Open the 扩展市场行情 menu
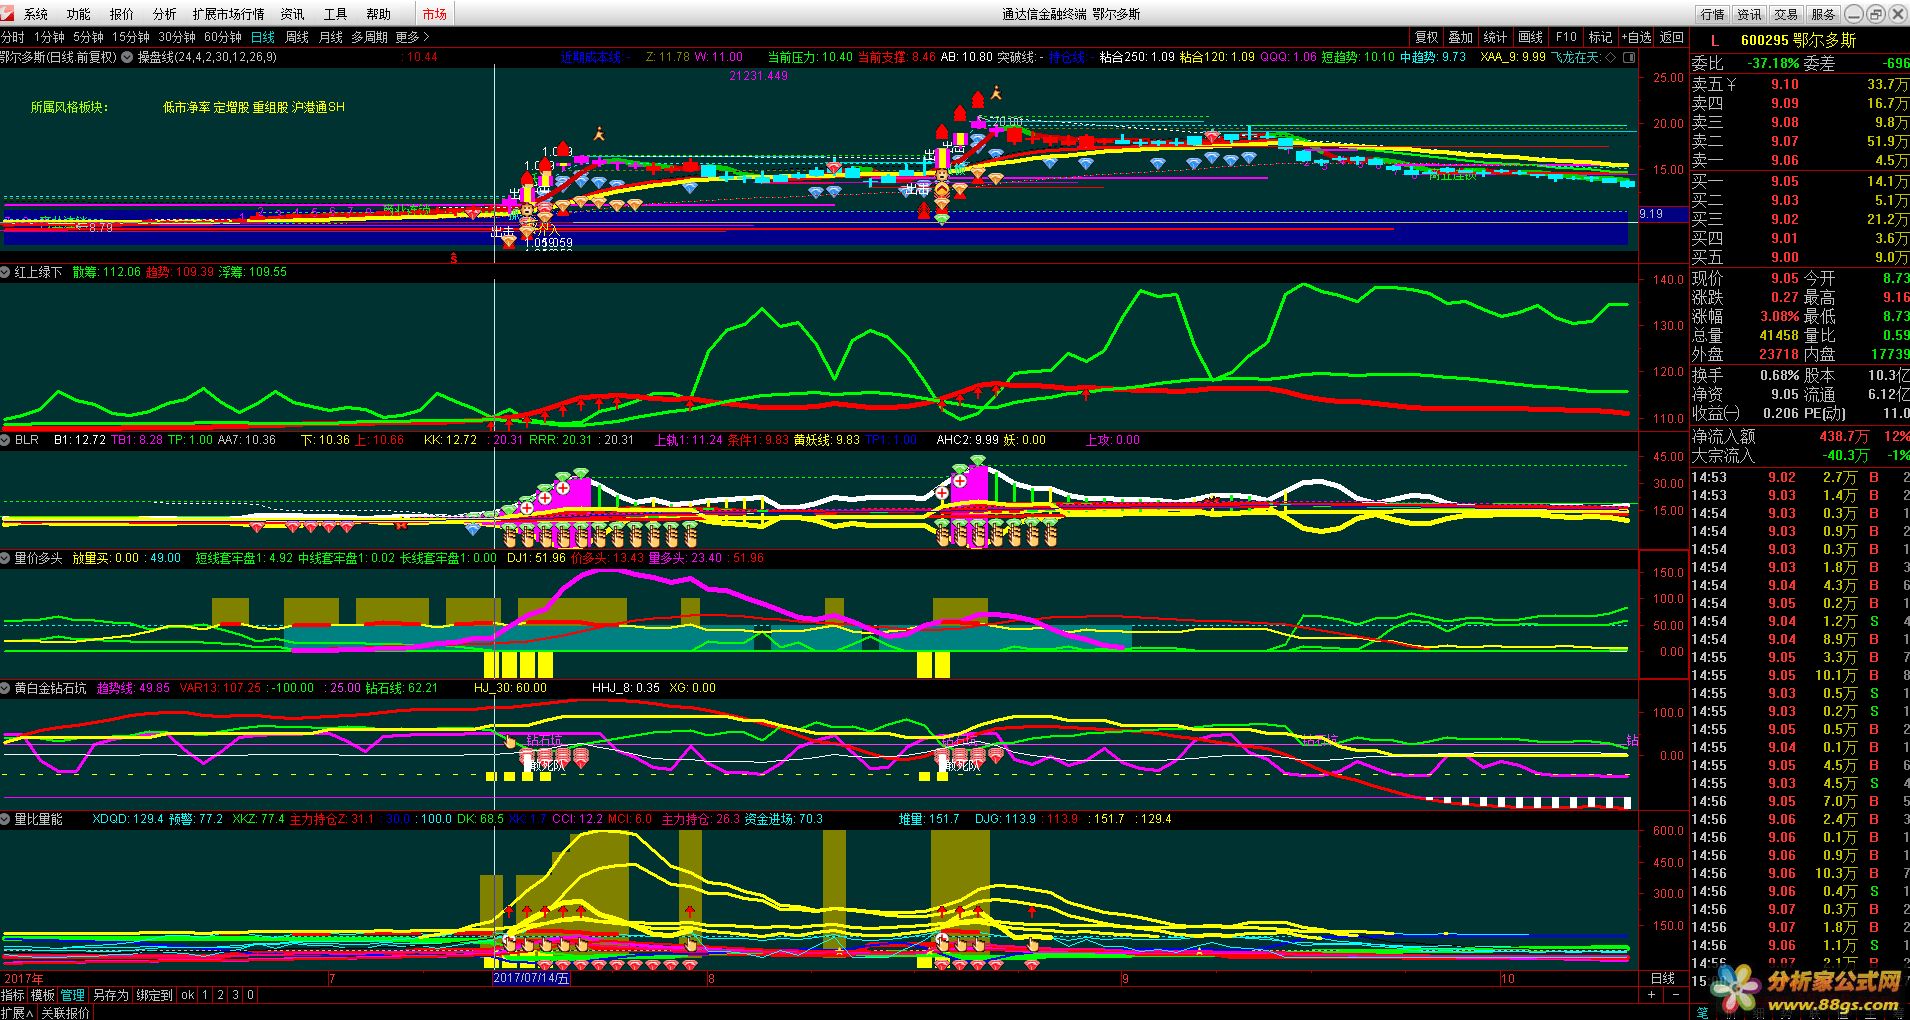Viewport: 1910px width, 1020px height. click(228, 14)
